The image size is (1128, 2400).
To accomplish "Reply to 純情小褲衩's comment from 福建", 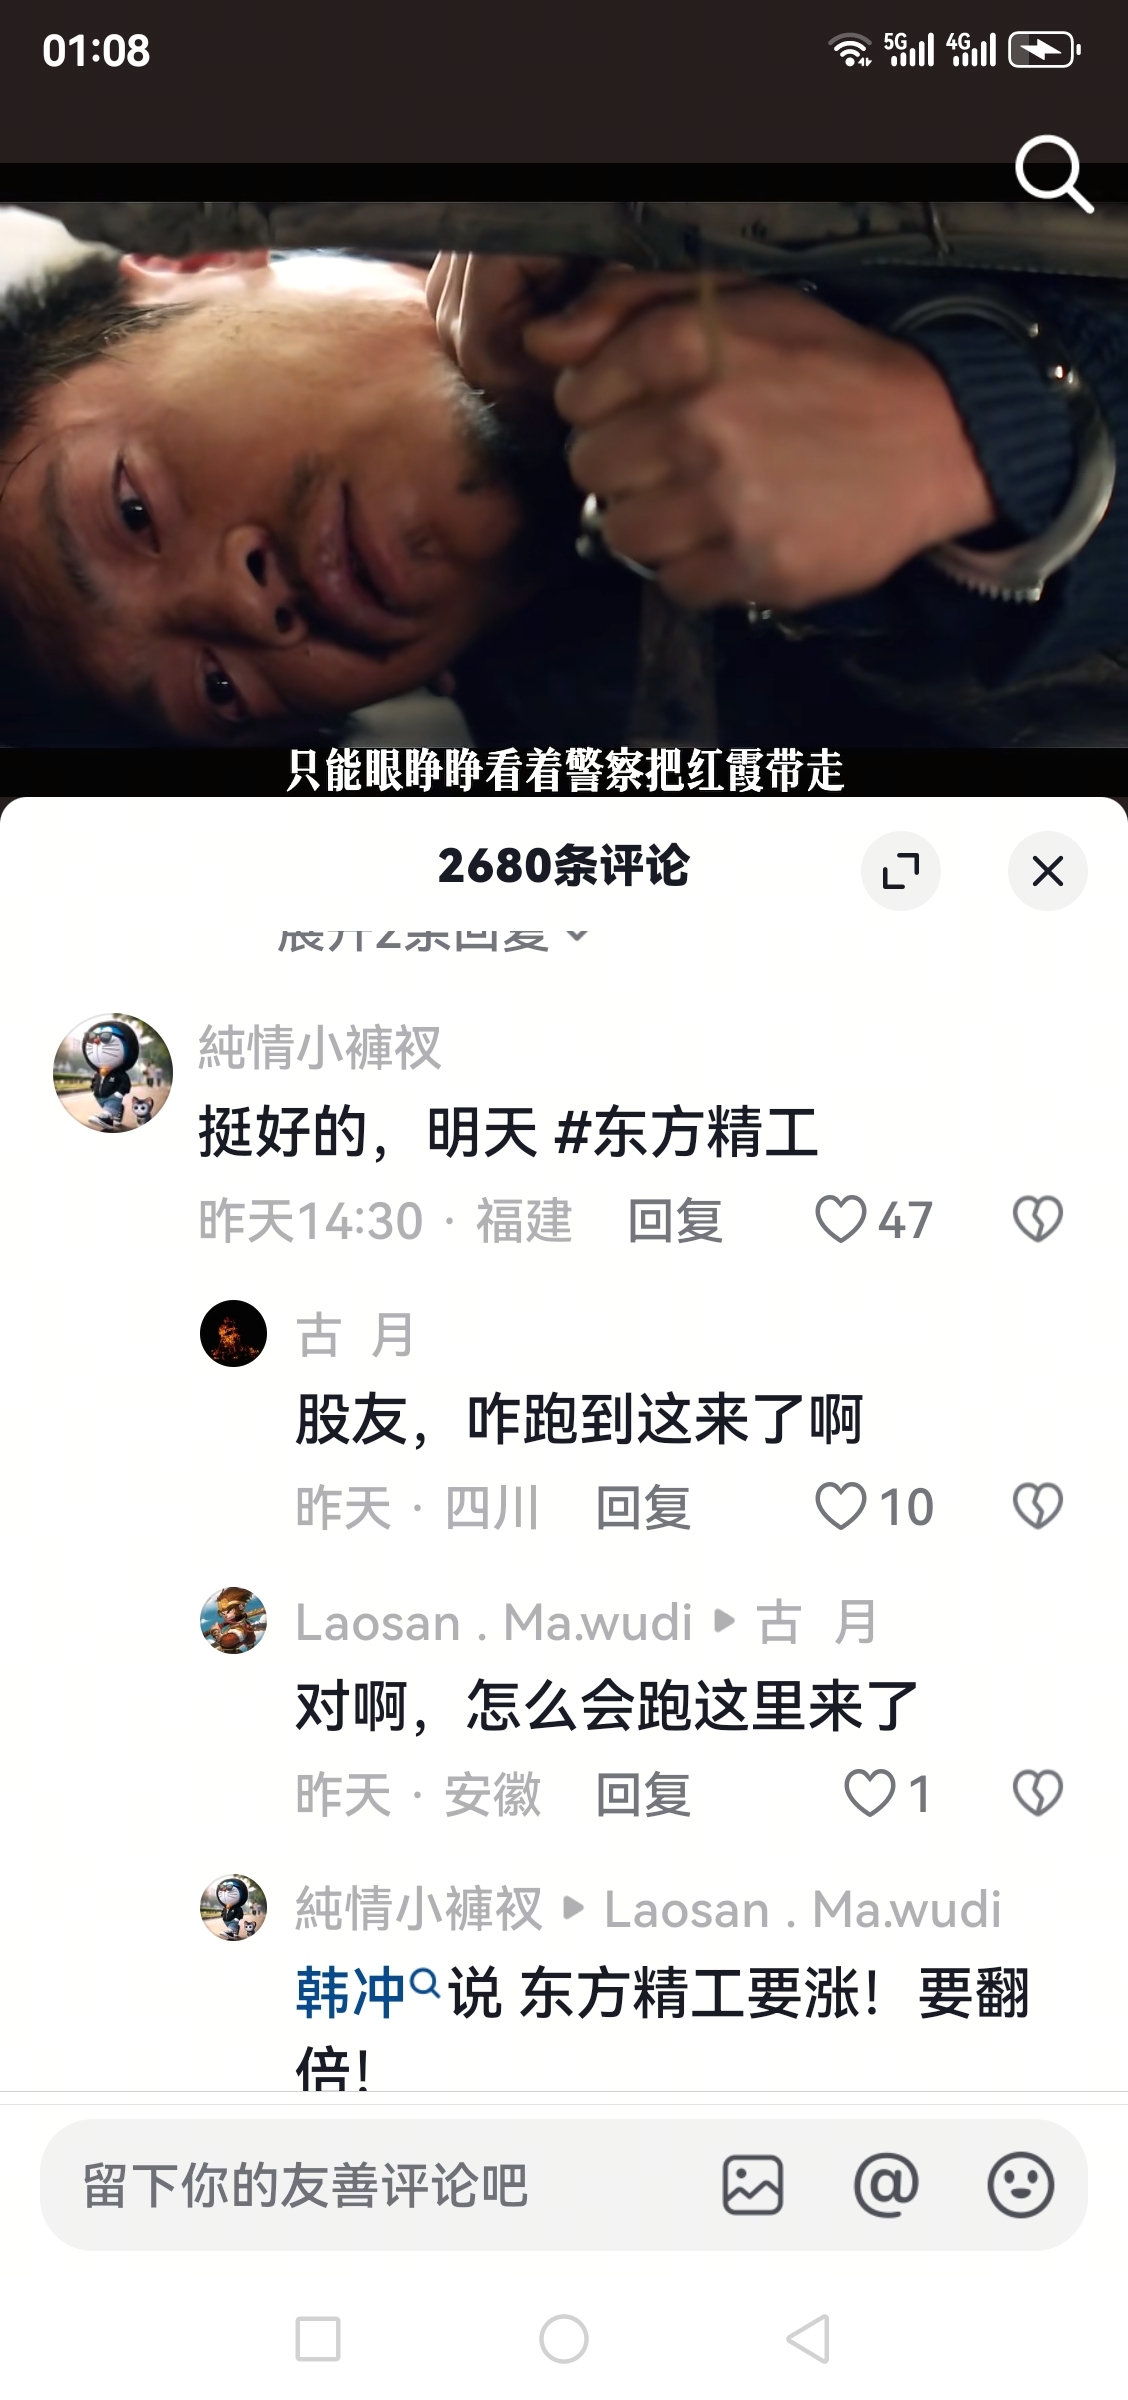I will tap(675, 1221).
